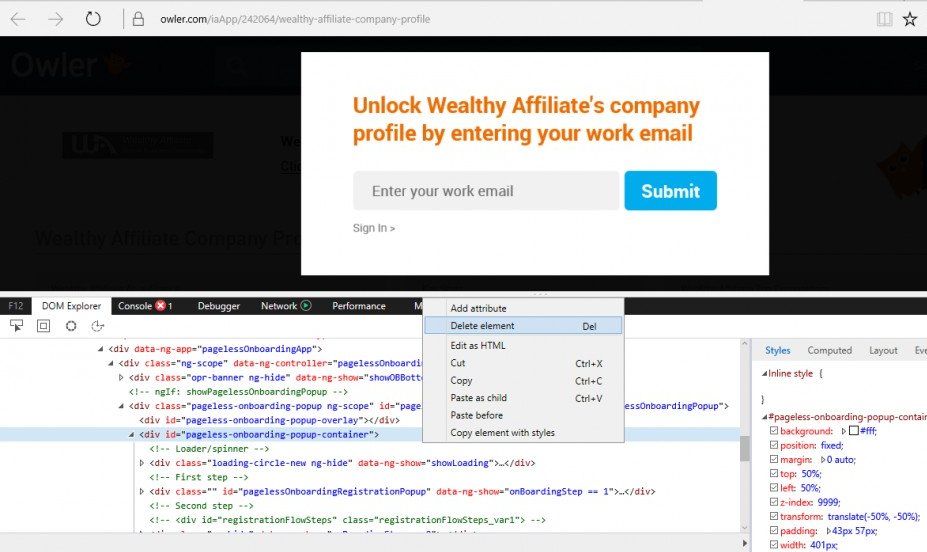927x552 pixels.
Task: Click the DOM tree horizontal scroll right arrow
Action: (x=745, y=543)
